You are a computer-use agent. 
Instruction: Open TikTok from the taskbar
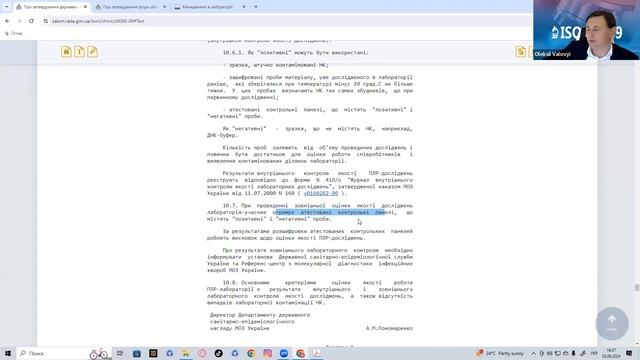coord(218,353)
